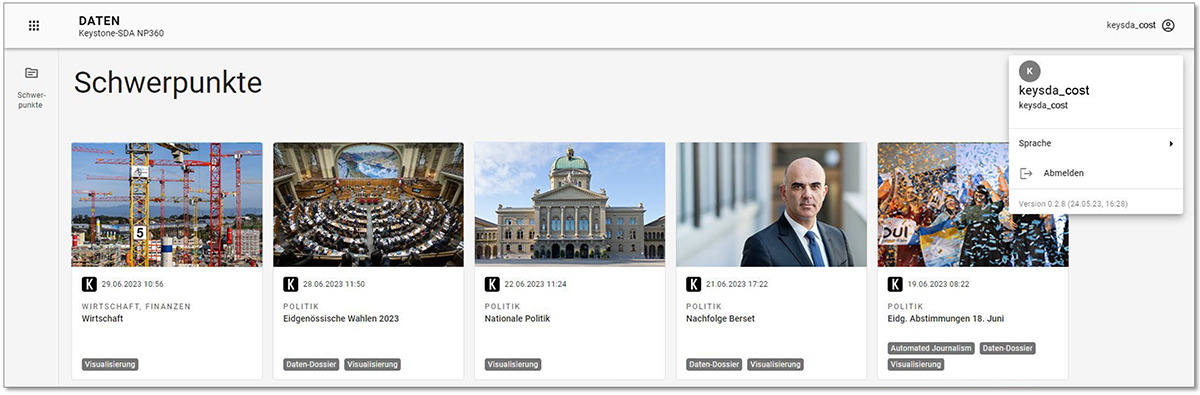
Task: Click the logout arrow icon beside Abmelden
Action: click(1026, 173)
